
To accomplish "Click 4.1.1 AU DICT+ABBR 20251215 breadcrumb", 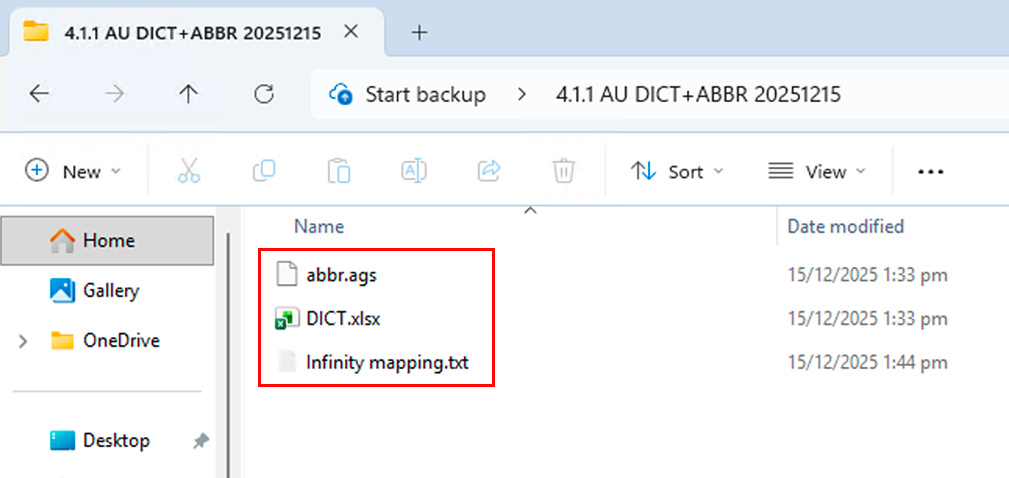I will (698, 95).
